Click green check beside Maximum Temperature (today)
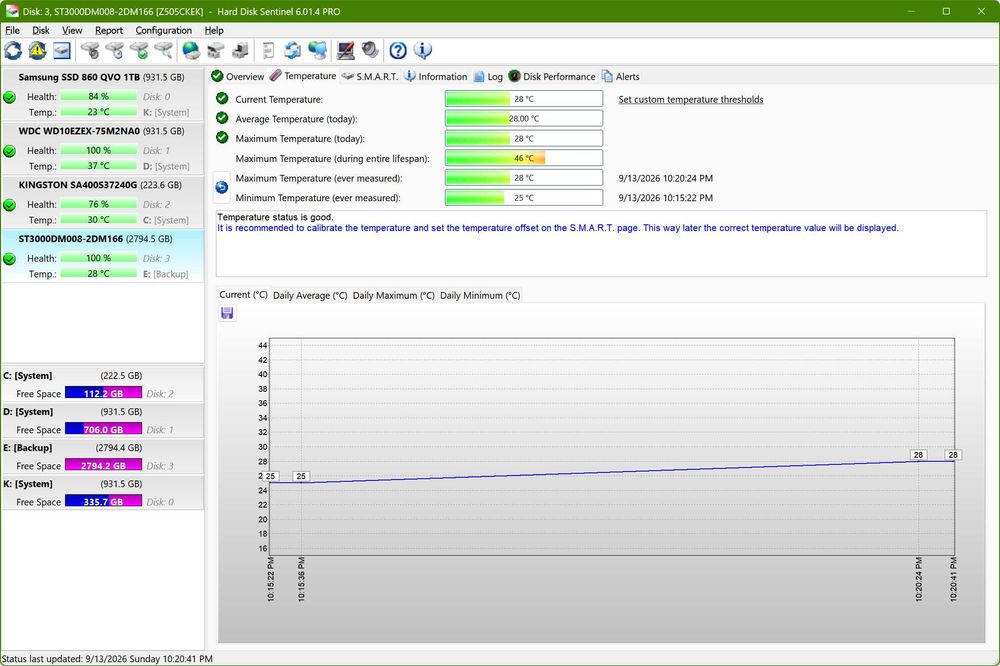The width and height of the screenshot is (1000, 666). [x=222, y=138]
